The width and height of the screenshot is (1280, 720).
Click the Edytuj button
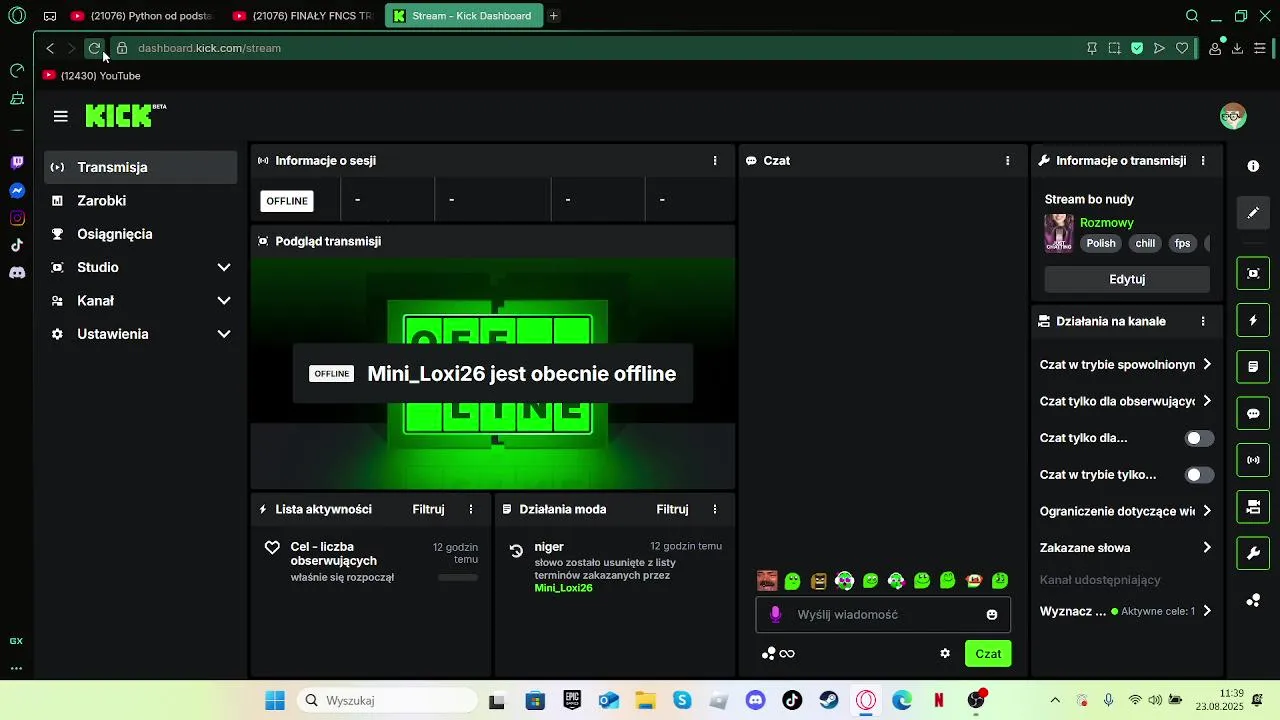[x=1127, y=279]
